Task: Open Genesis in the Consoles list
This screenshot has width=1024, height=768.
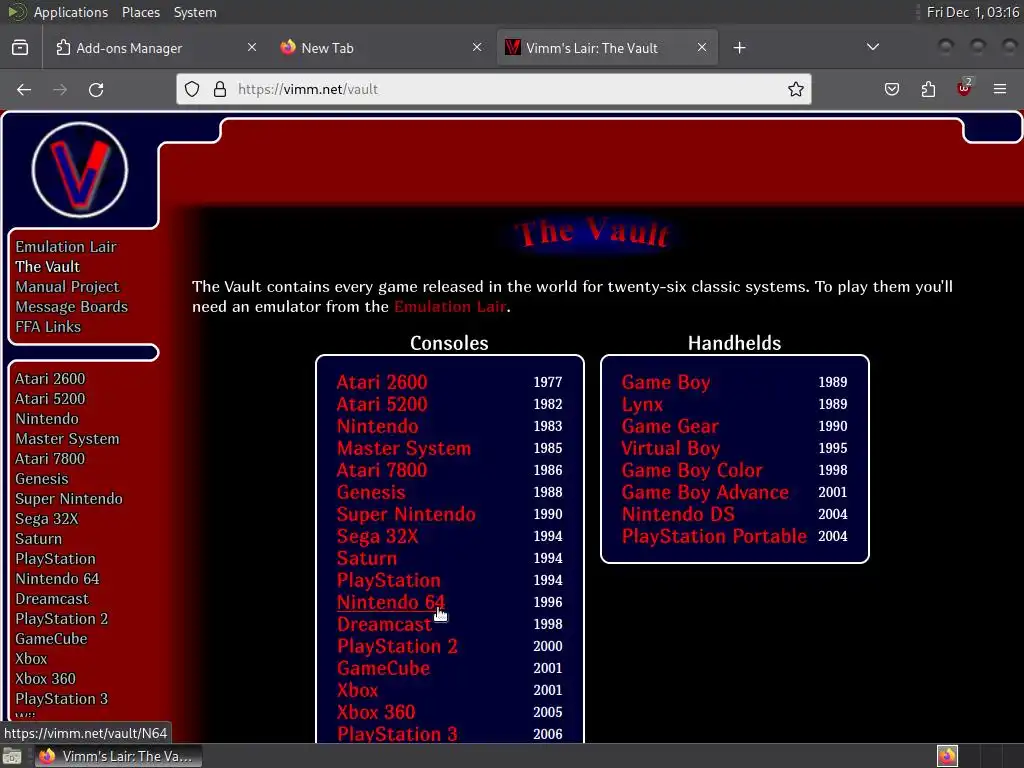Action: click(x=371, y=492)
